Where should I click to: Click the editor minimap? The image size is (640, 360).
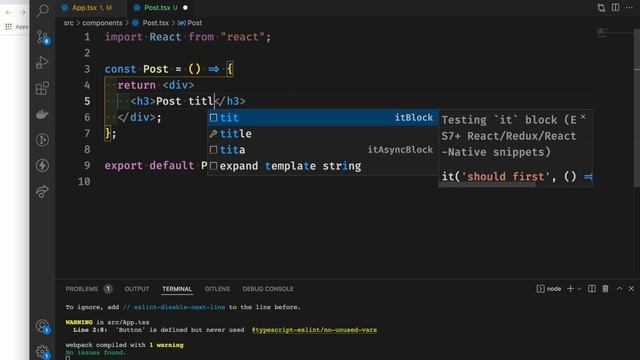(615, 33)
